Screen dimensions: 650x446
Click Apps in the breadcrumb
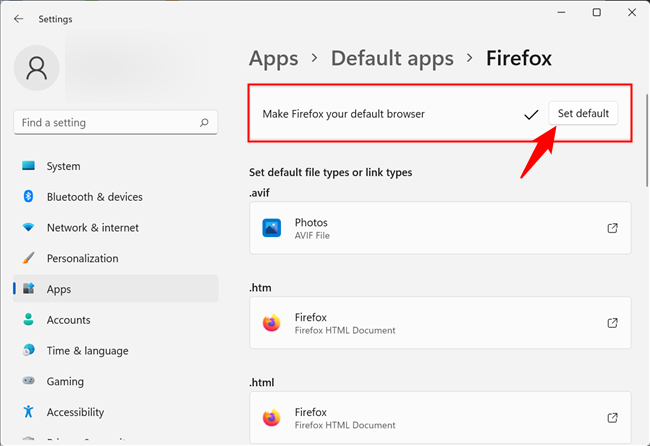[273, 58]
